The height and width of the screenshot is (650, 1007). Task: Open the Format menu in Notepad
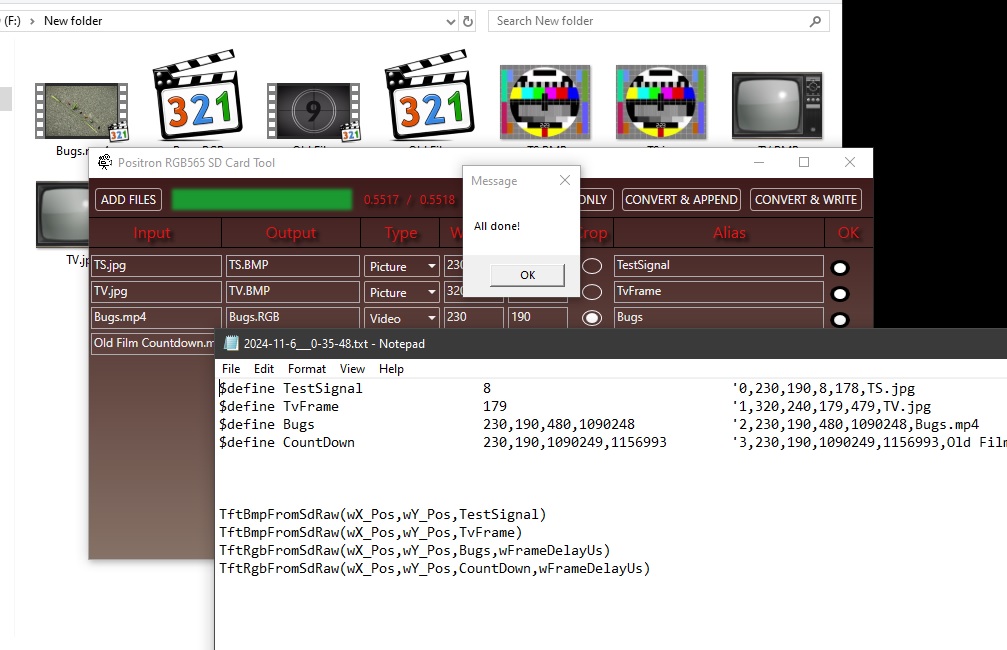(306, 368)
